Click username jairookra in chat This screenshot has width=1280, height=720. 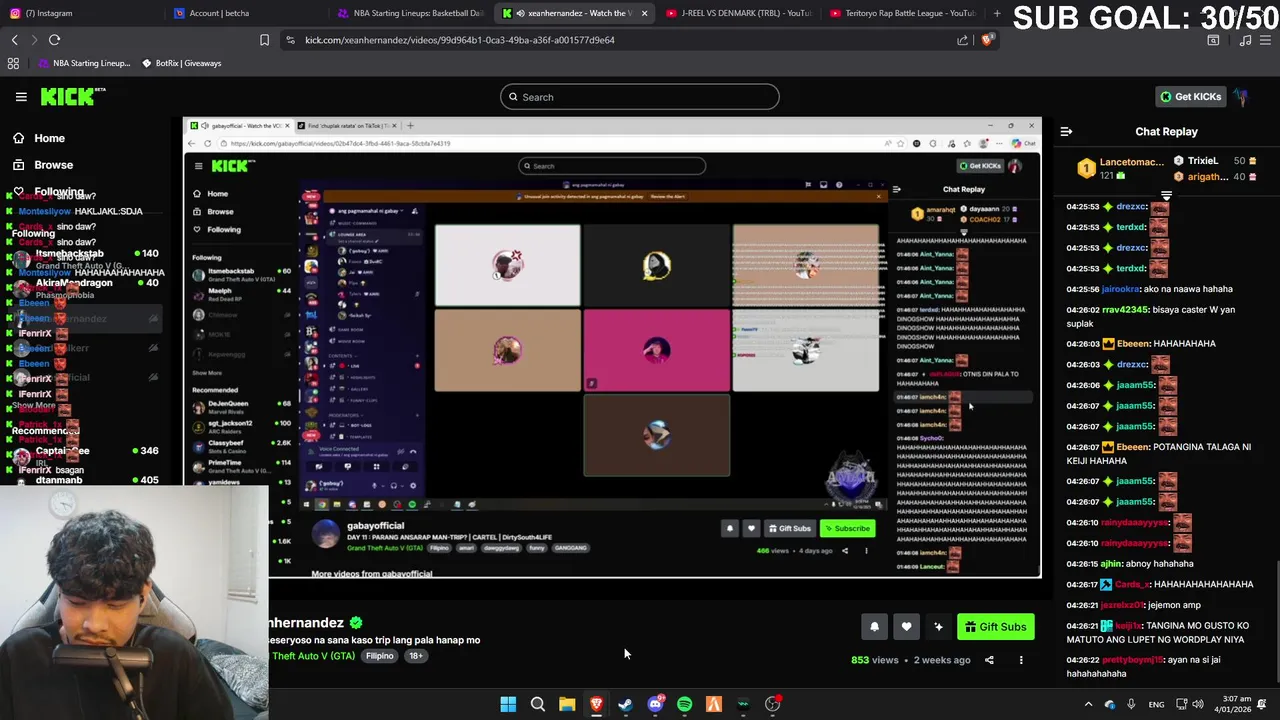(1120, 289)
